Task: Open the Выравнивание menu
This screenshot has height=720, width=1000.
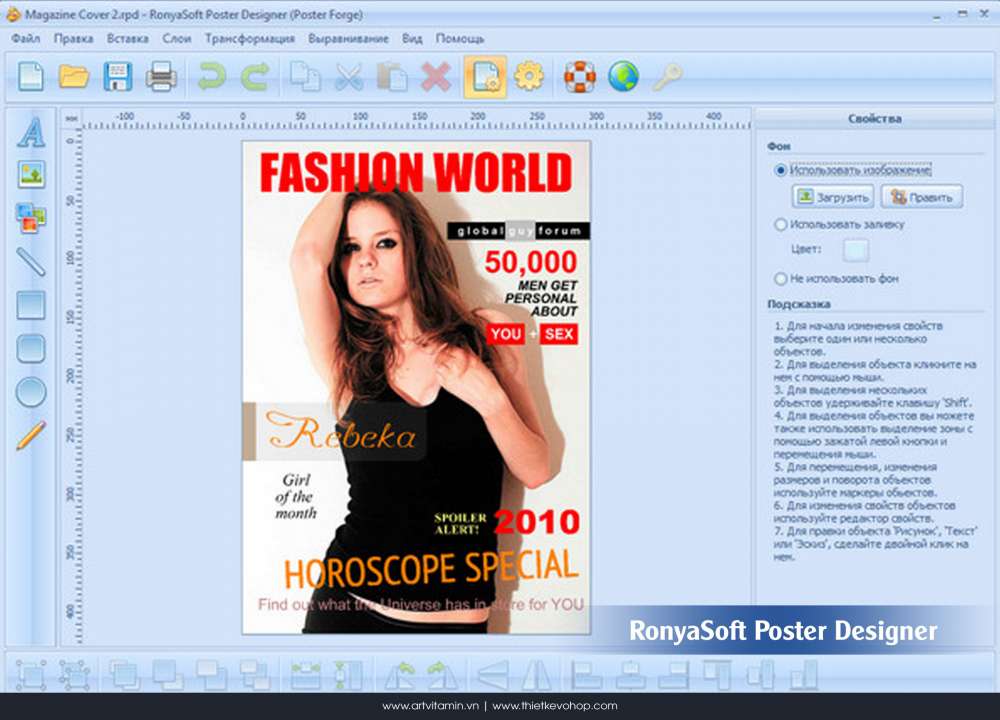Action: (348, 39)
